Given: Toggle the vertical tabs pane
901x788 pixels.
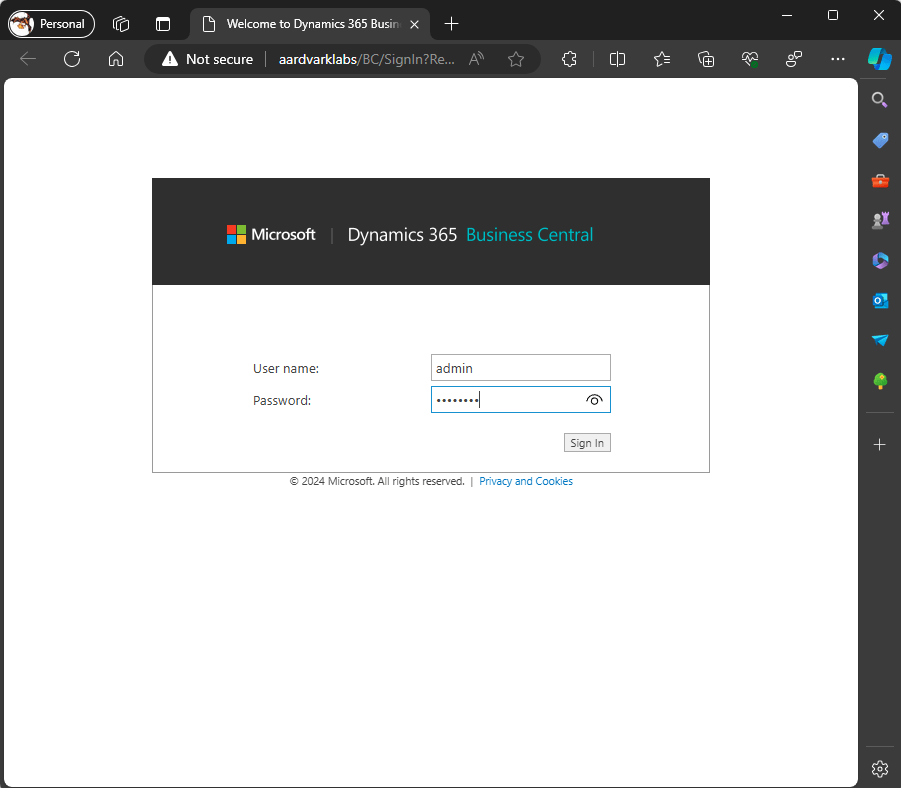Looking at the screenshot, I should pyautogui.click(x=163, y=24).
